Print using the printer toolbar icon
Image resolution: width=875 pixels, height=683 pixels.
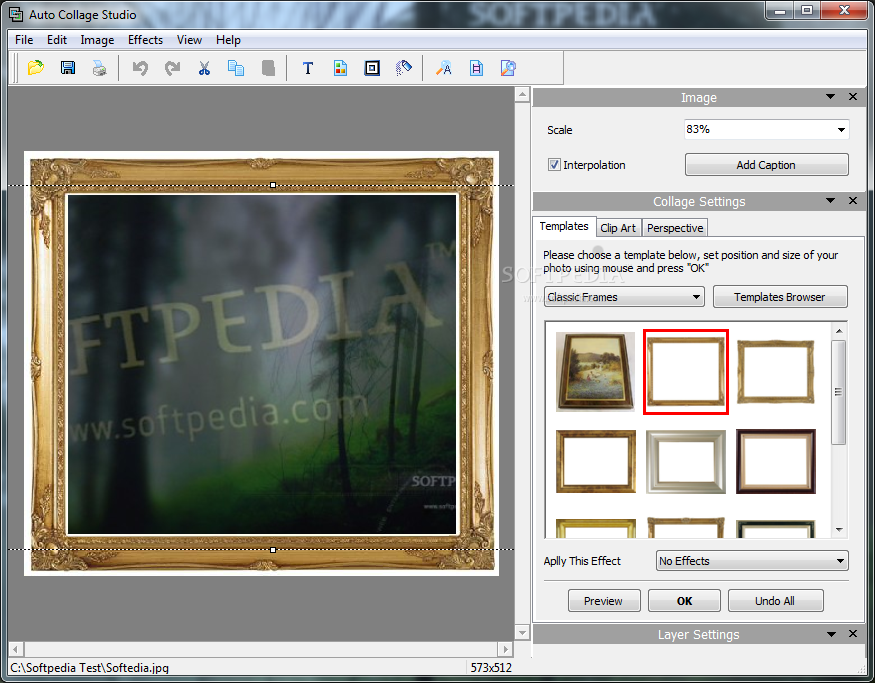(100, 68)
